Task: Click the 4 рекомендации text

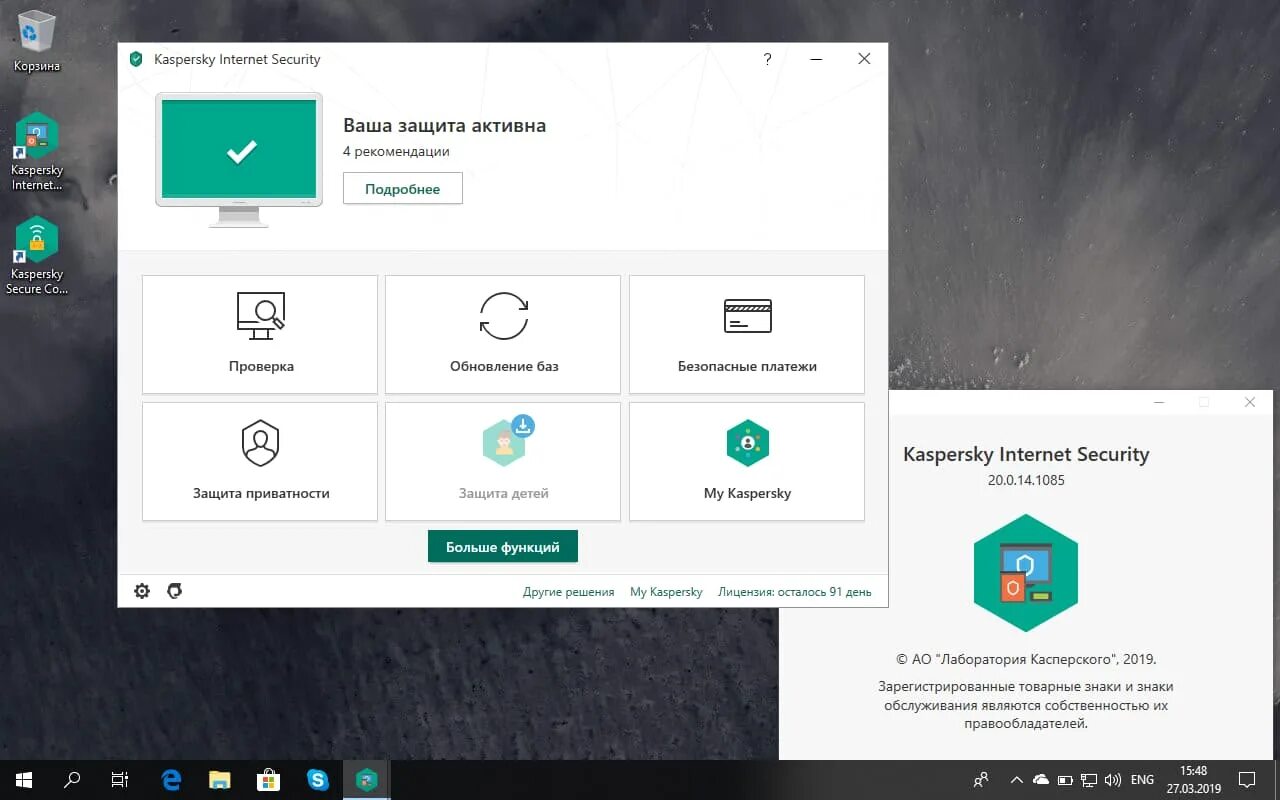Action: click(x=396, y=152)
